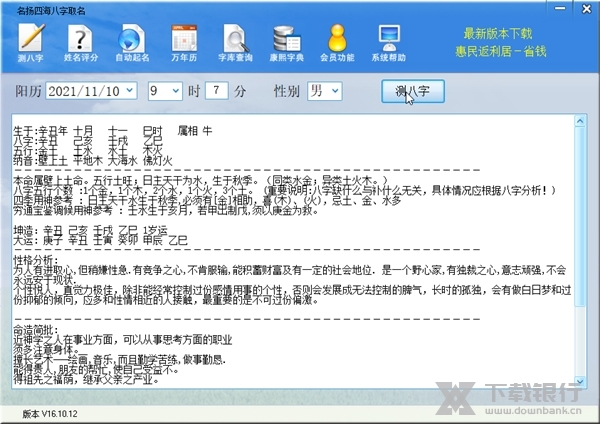The image size is (600, 424).
Task: Click the 坤造 line in results
Action: point(90,230)
